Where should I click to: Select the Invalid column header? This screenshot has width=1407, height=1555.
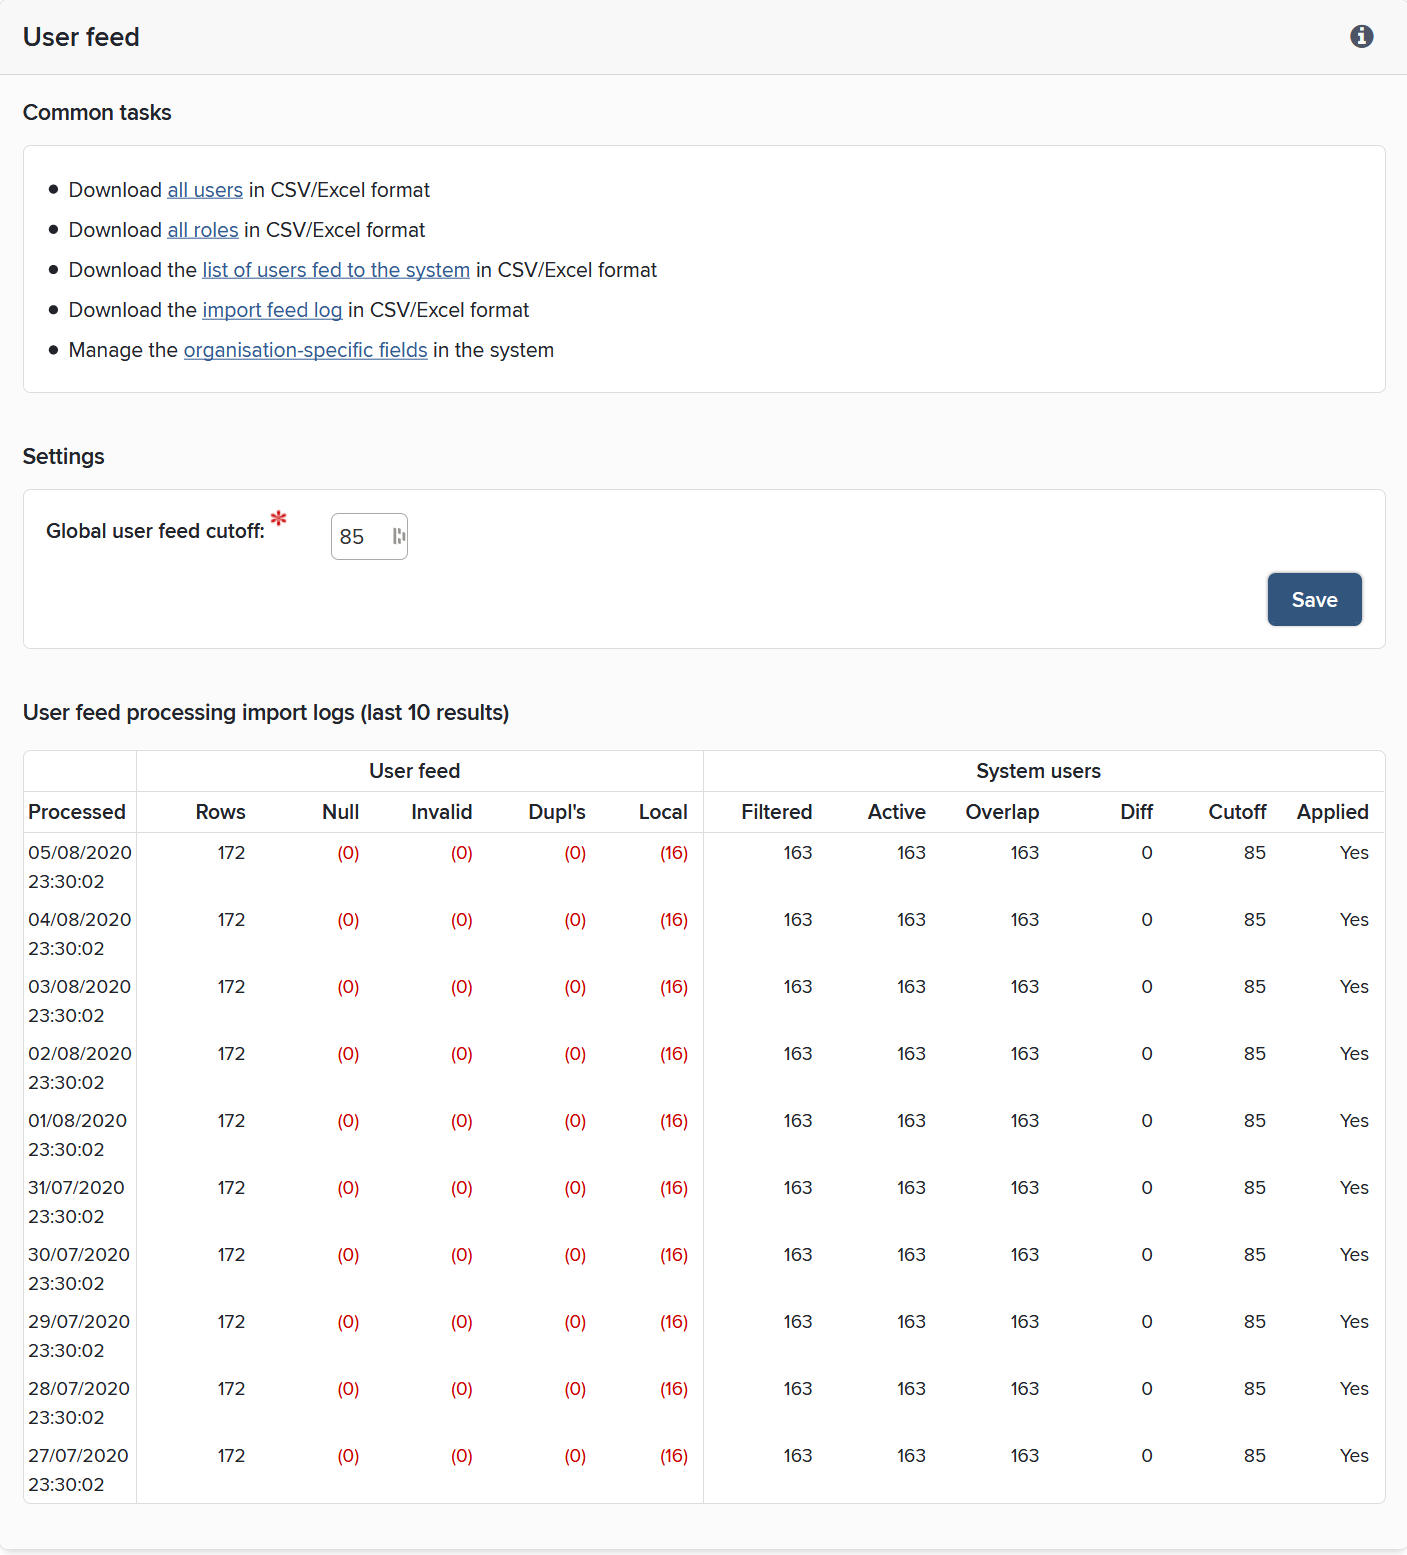(x=441, y=812)
